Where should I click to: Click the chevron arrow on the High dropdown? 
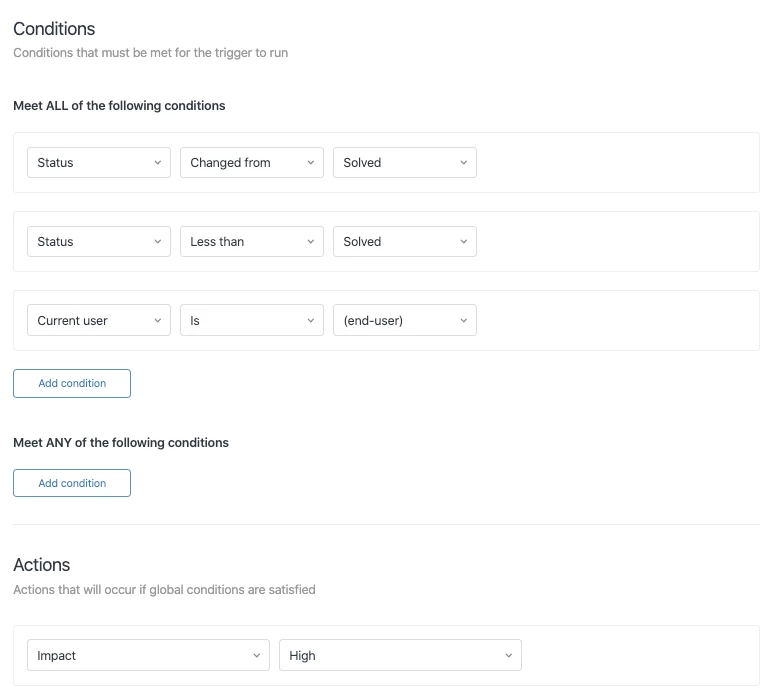508,656
